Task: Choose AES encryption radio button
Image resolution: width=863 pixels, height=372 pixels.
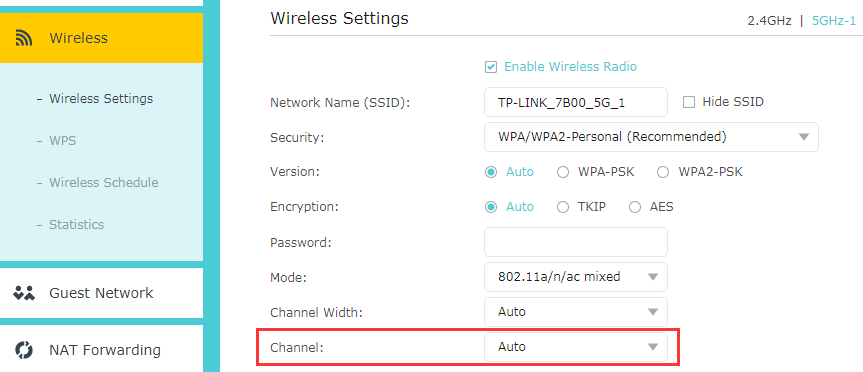Action: point(635,207)
